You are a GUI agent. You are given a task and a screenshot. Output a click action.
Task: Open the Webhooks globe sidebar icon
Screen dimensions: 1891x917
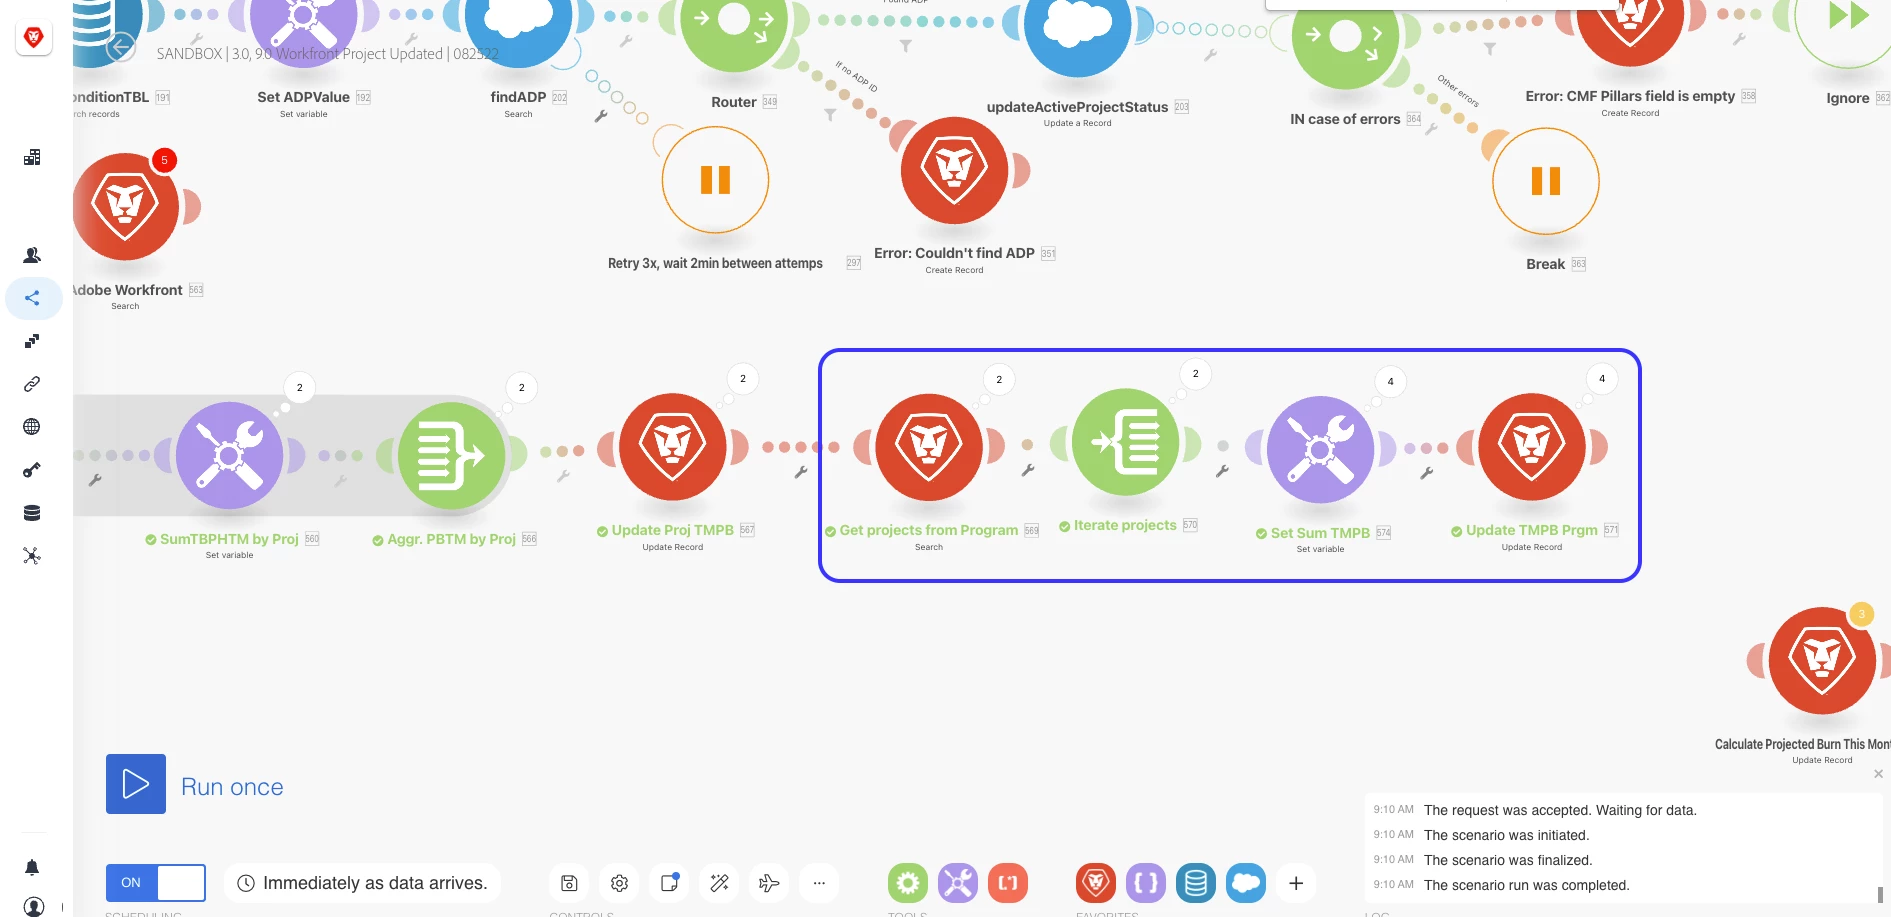32,427
